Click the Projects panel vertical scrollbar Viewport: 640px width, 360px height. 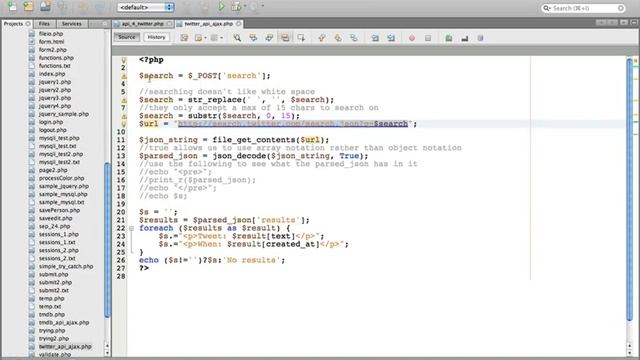[x=107, y=239]
